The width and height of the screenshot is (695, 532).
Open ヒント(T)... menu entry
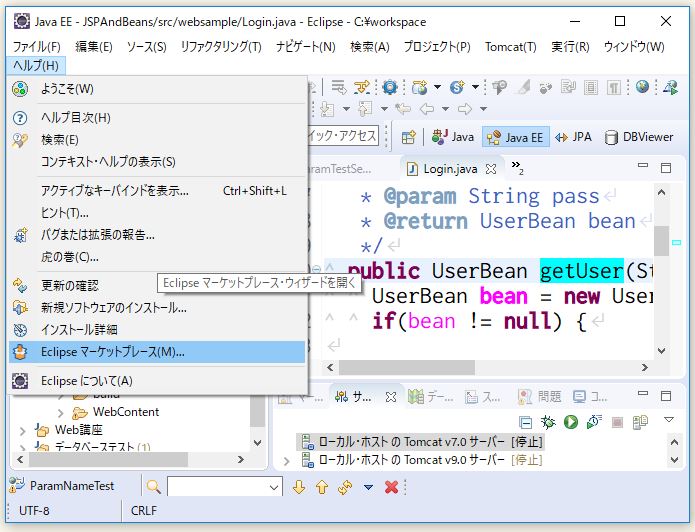point(157,213)
